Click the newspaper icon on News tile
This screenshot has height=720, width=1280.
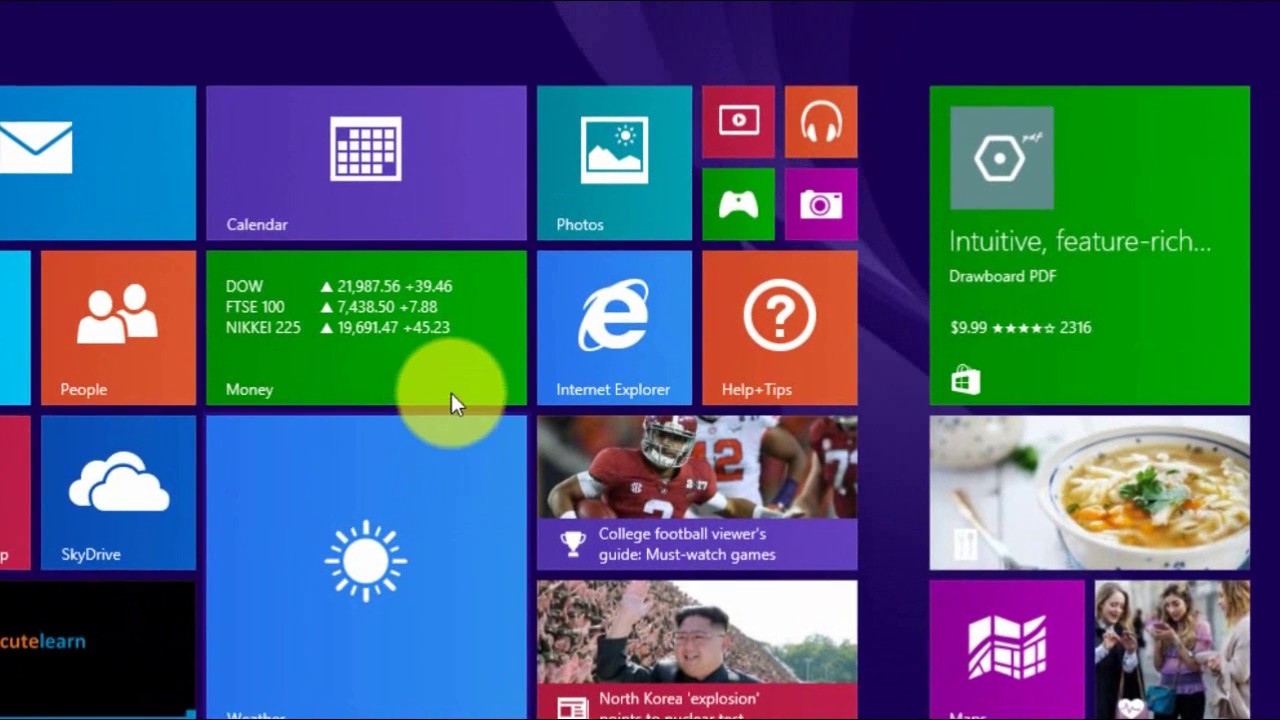(x=572, y=708)
